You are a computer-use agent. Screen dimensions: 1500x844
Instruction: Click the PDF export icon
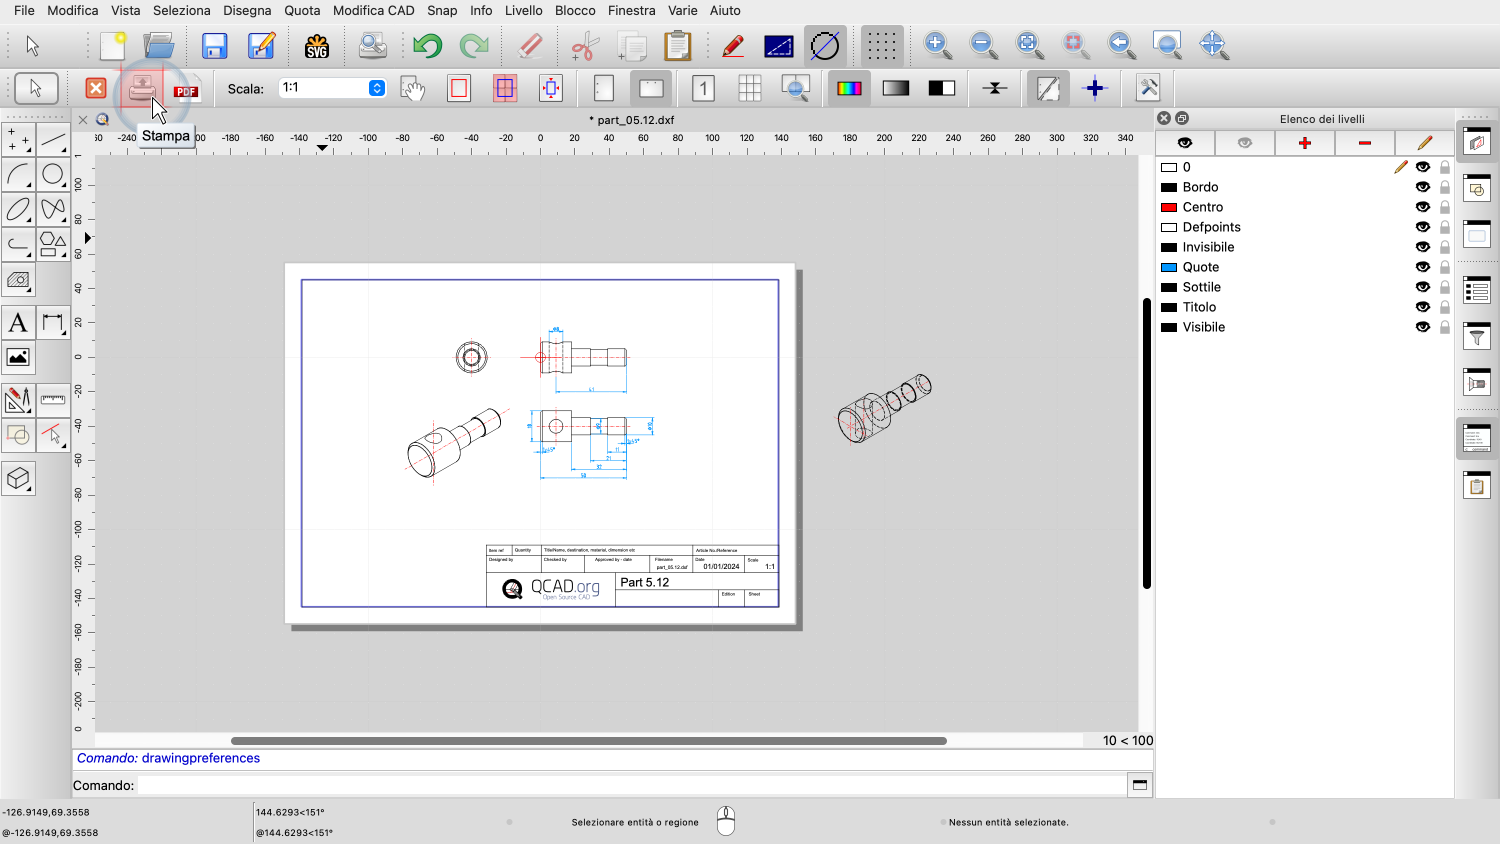(x=186, y=89)
